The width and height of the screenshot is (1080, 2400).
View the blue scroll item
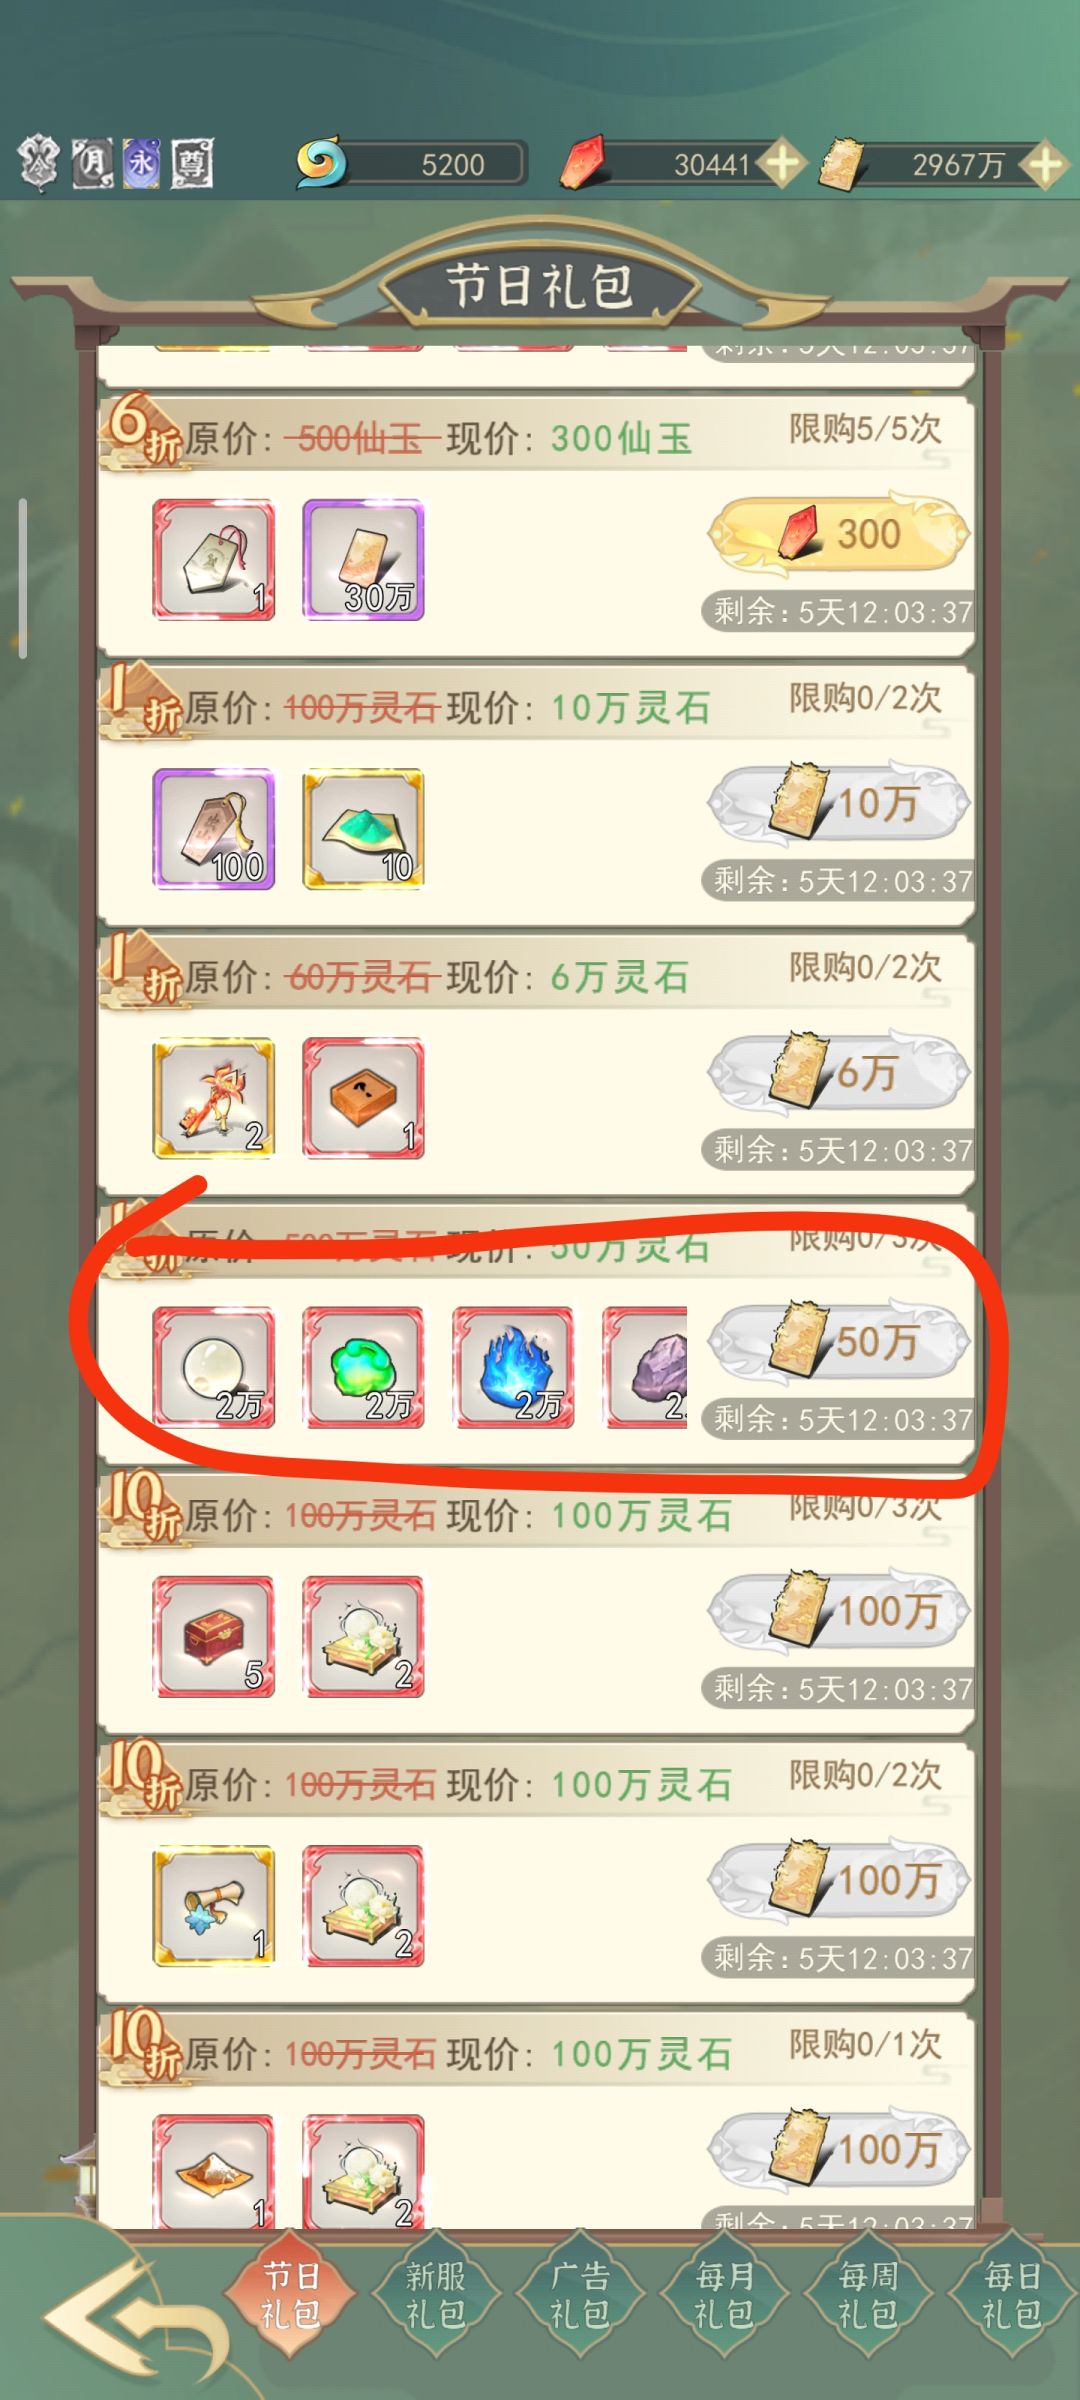pos(213,1906)
